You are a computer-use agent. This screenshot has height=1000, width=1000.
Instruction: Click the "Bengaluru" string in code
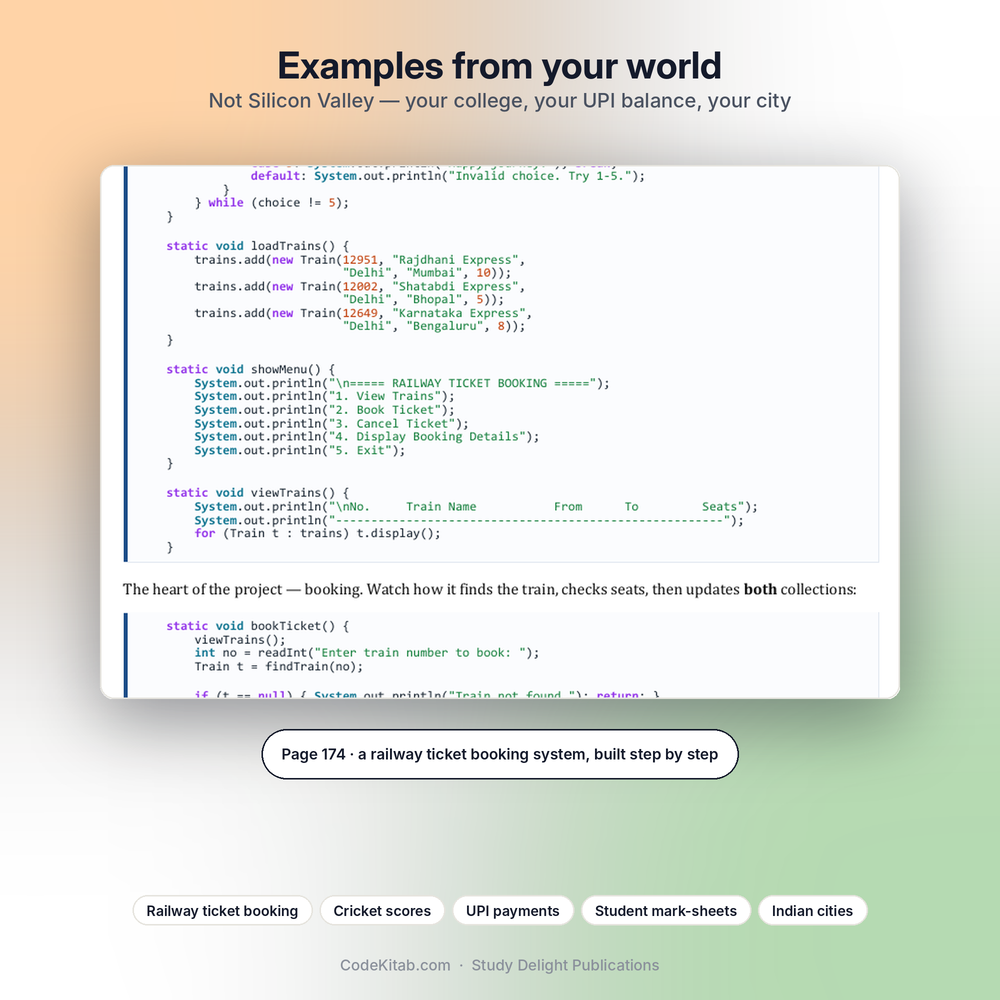pos(445,326)
